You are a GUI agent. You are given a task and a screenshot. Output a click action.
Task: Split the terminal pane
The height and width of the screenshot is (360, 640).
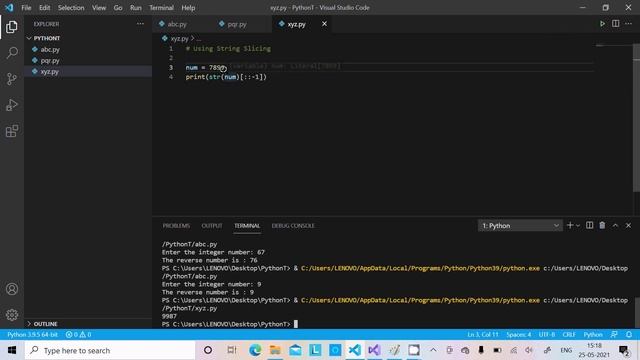click(589, 225)
